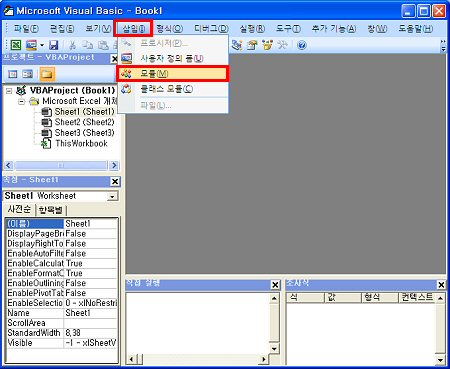Image resolution: width=450 pixels, height=369 pixels.
Task: Click the Save floppy disk icon
Action: tap(54, 45)
